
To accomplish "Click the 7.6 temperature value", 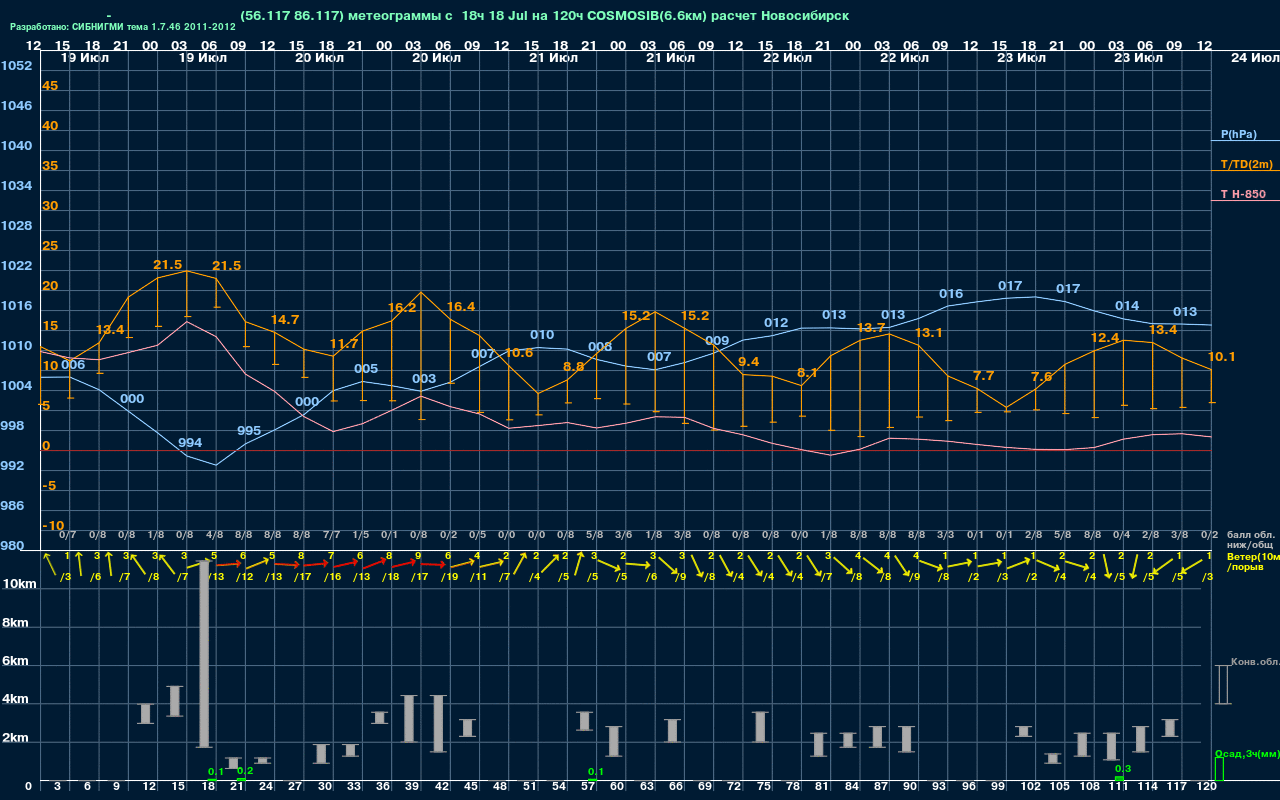I will pyautogui.click(x=1042, y=377).
